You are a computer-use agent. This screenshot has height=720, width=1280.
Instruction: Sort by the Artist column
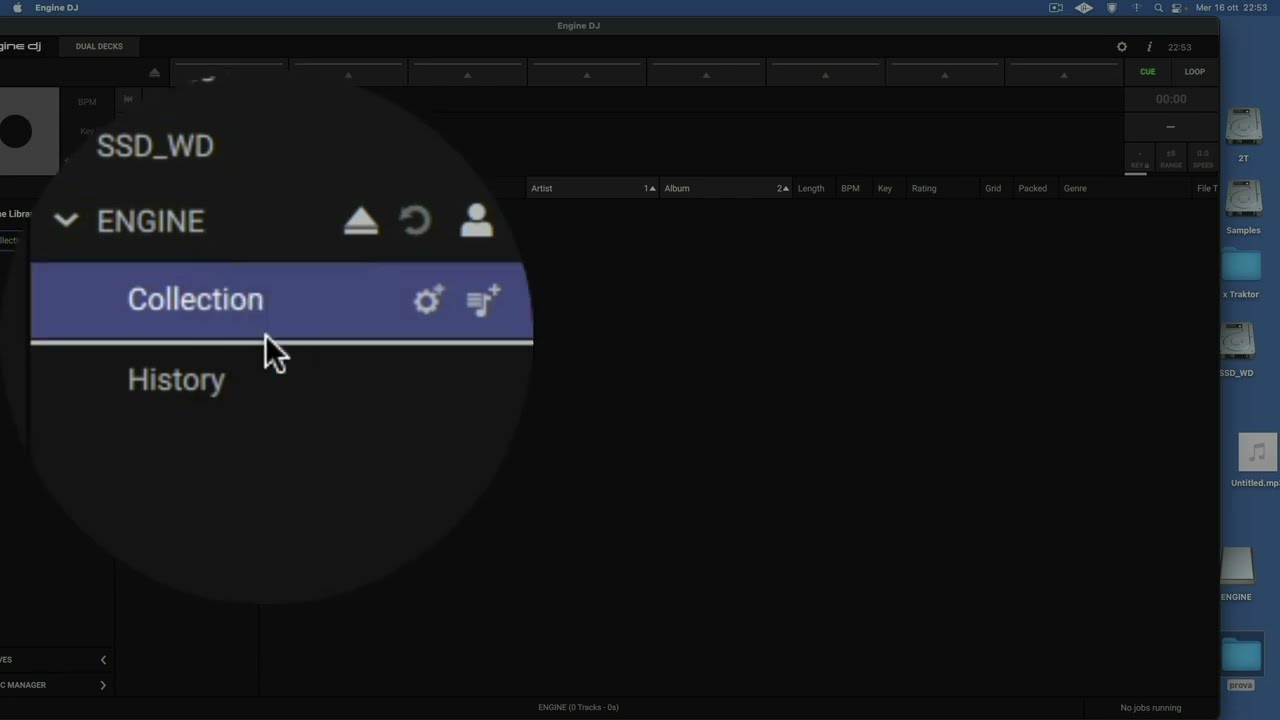pyautogui.click(x=592, y=188)
